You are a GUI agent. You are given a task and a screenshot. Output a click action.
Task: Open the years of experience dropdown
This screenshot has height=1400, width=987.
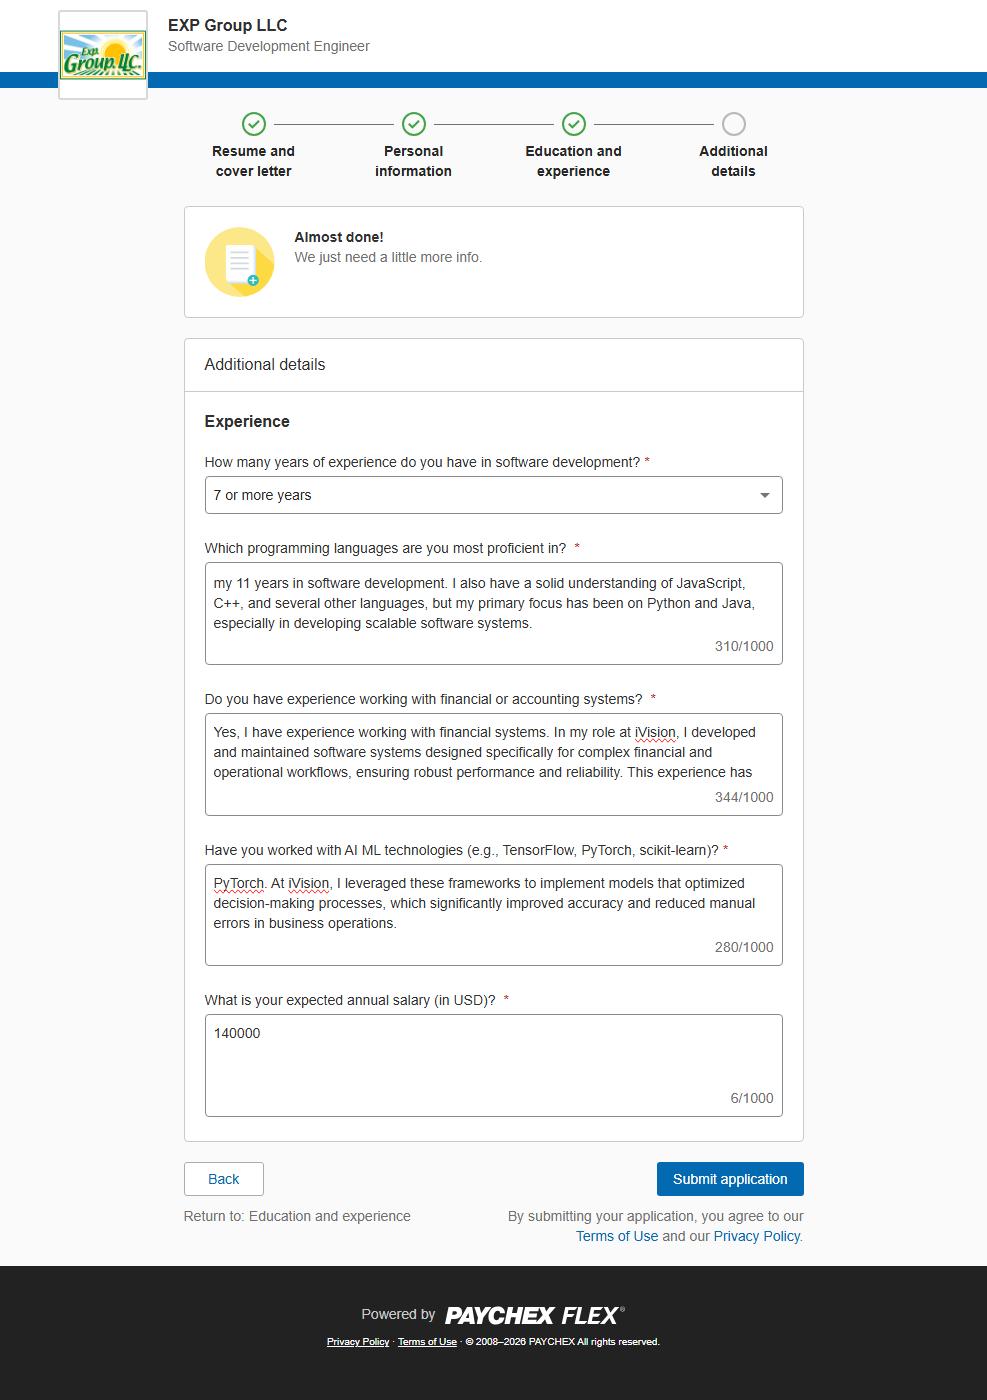[x=493, y=495]
